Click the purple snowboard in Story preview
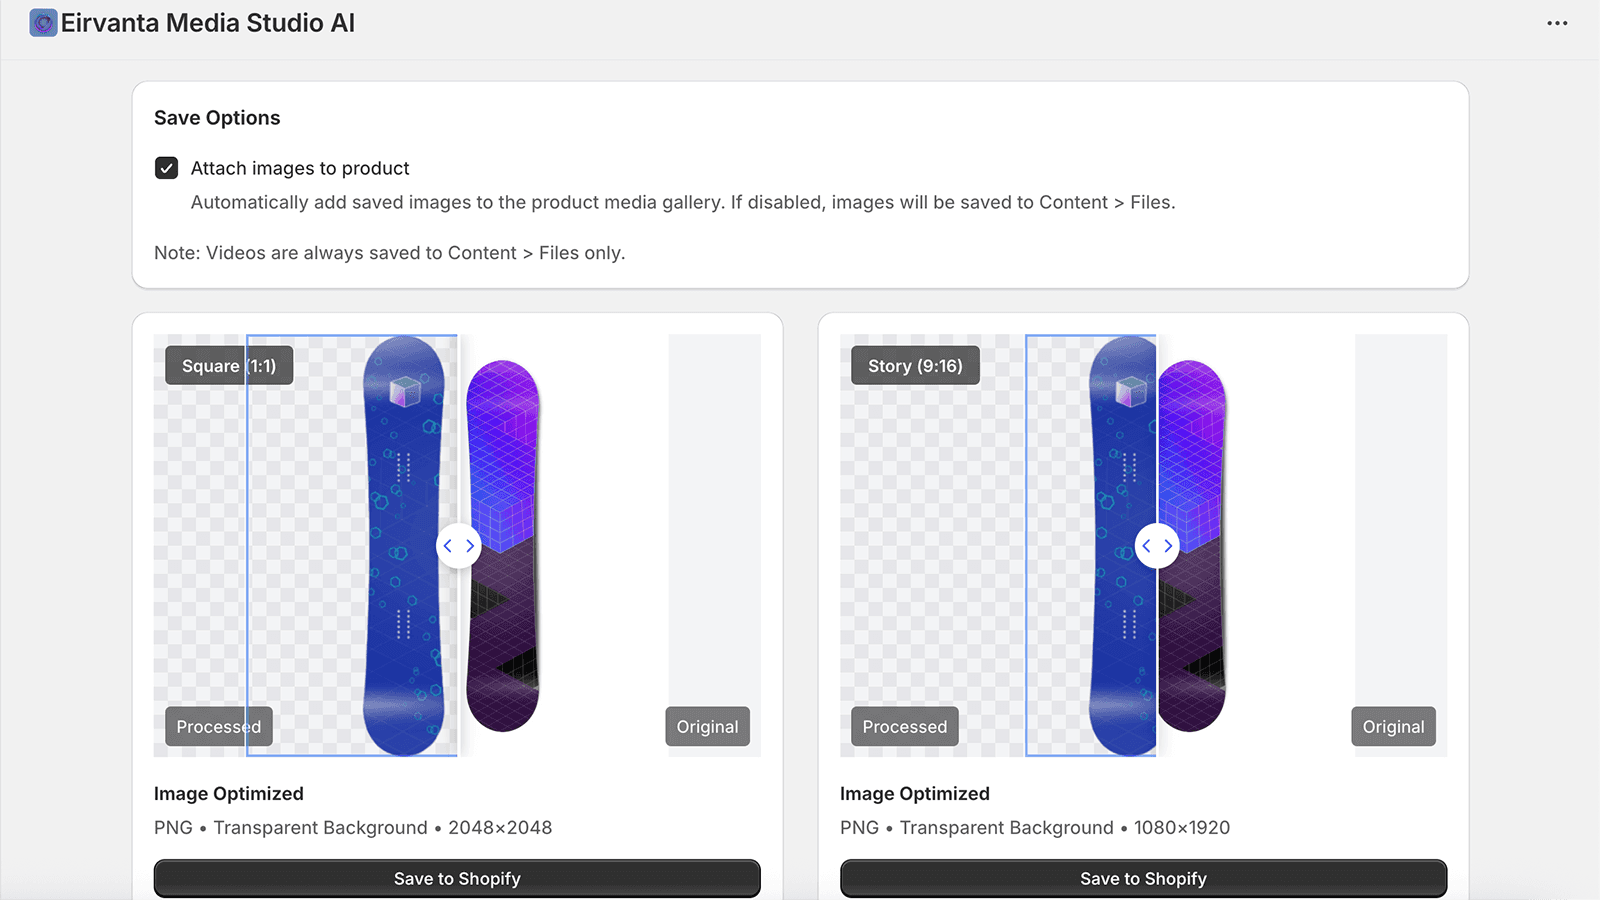 coord(1192,620)
